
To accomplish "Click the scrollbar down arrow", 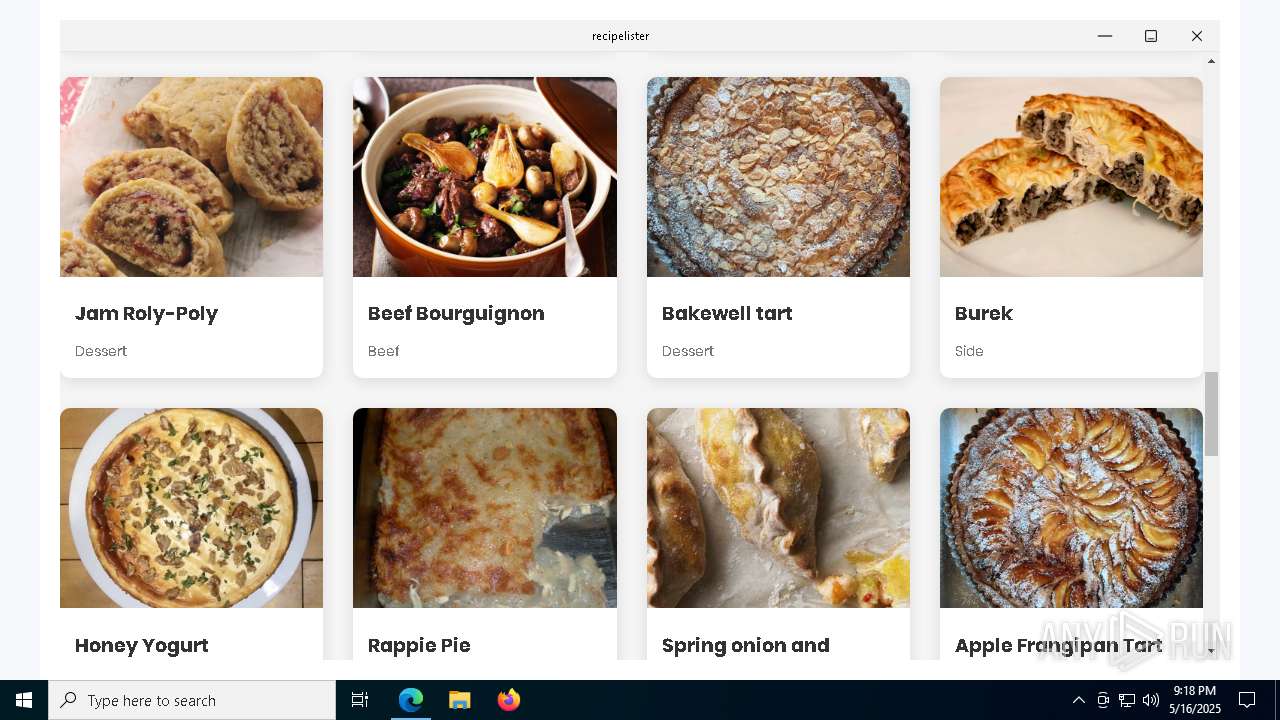I will pos(1211,651).
